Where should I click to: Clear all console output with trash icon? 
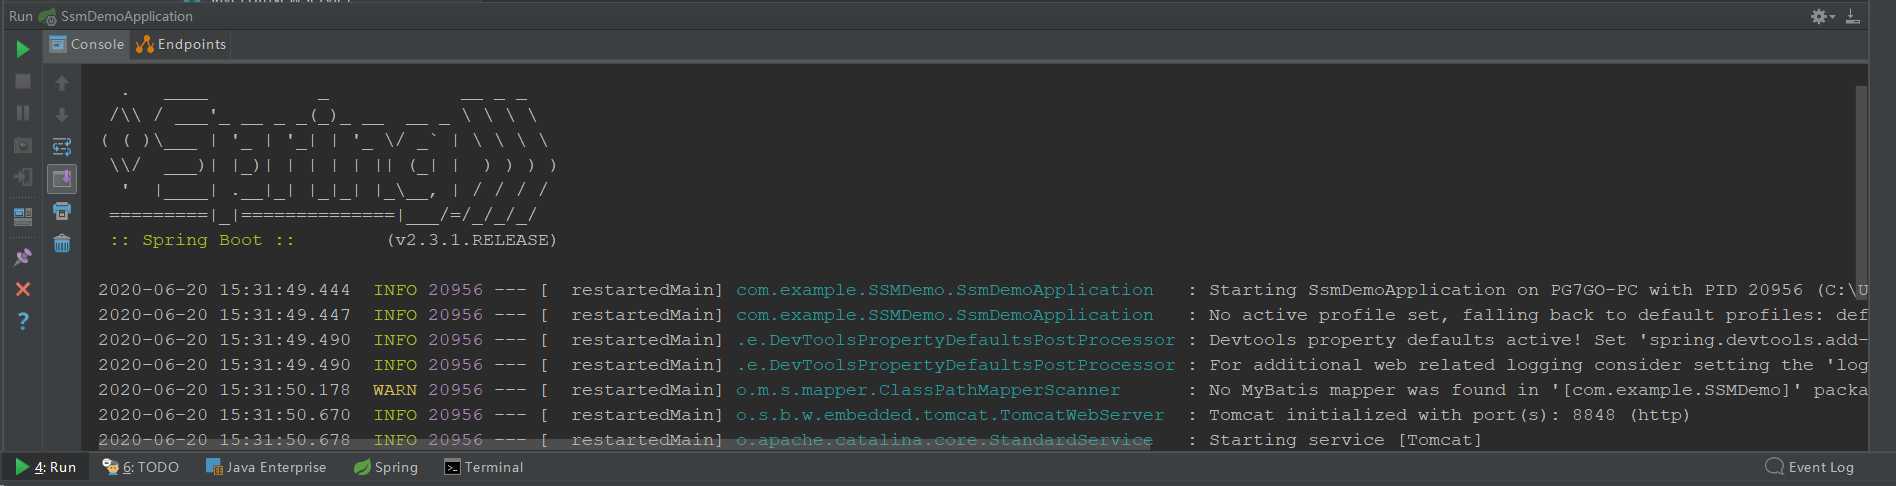click(62, 243)
